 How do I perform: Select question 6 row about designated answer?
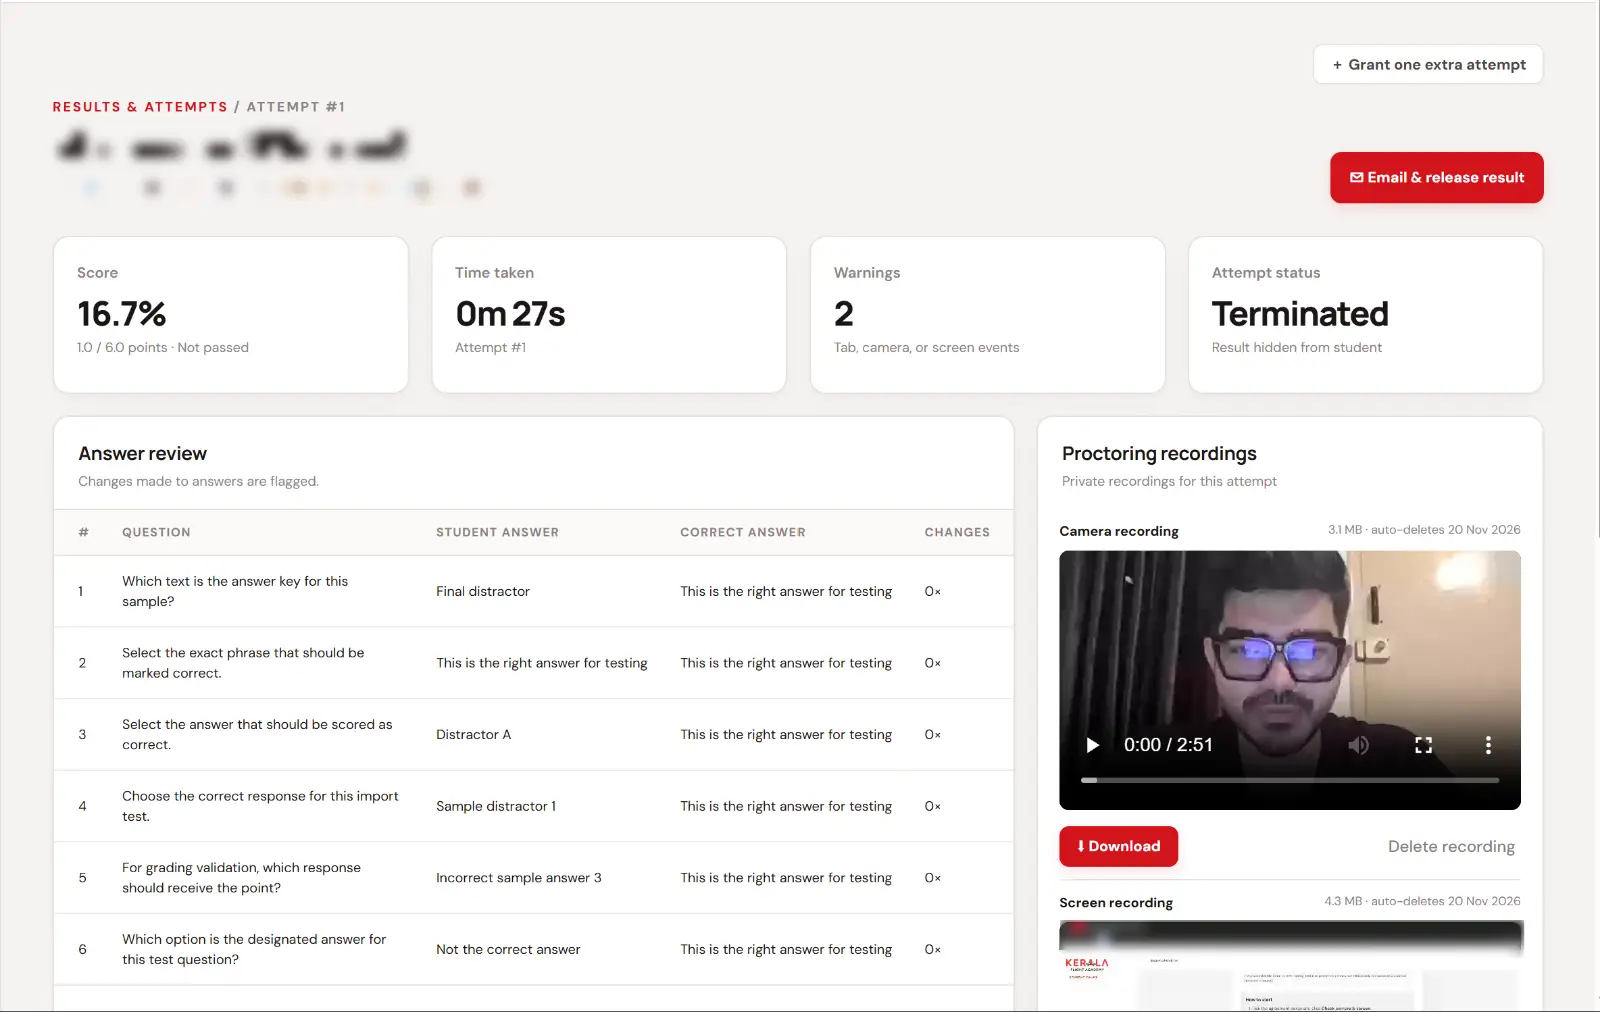click(x=533, y=949)
